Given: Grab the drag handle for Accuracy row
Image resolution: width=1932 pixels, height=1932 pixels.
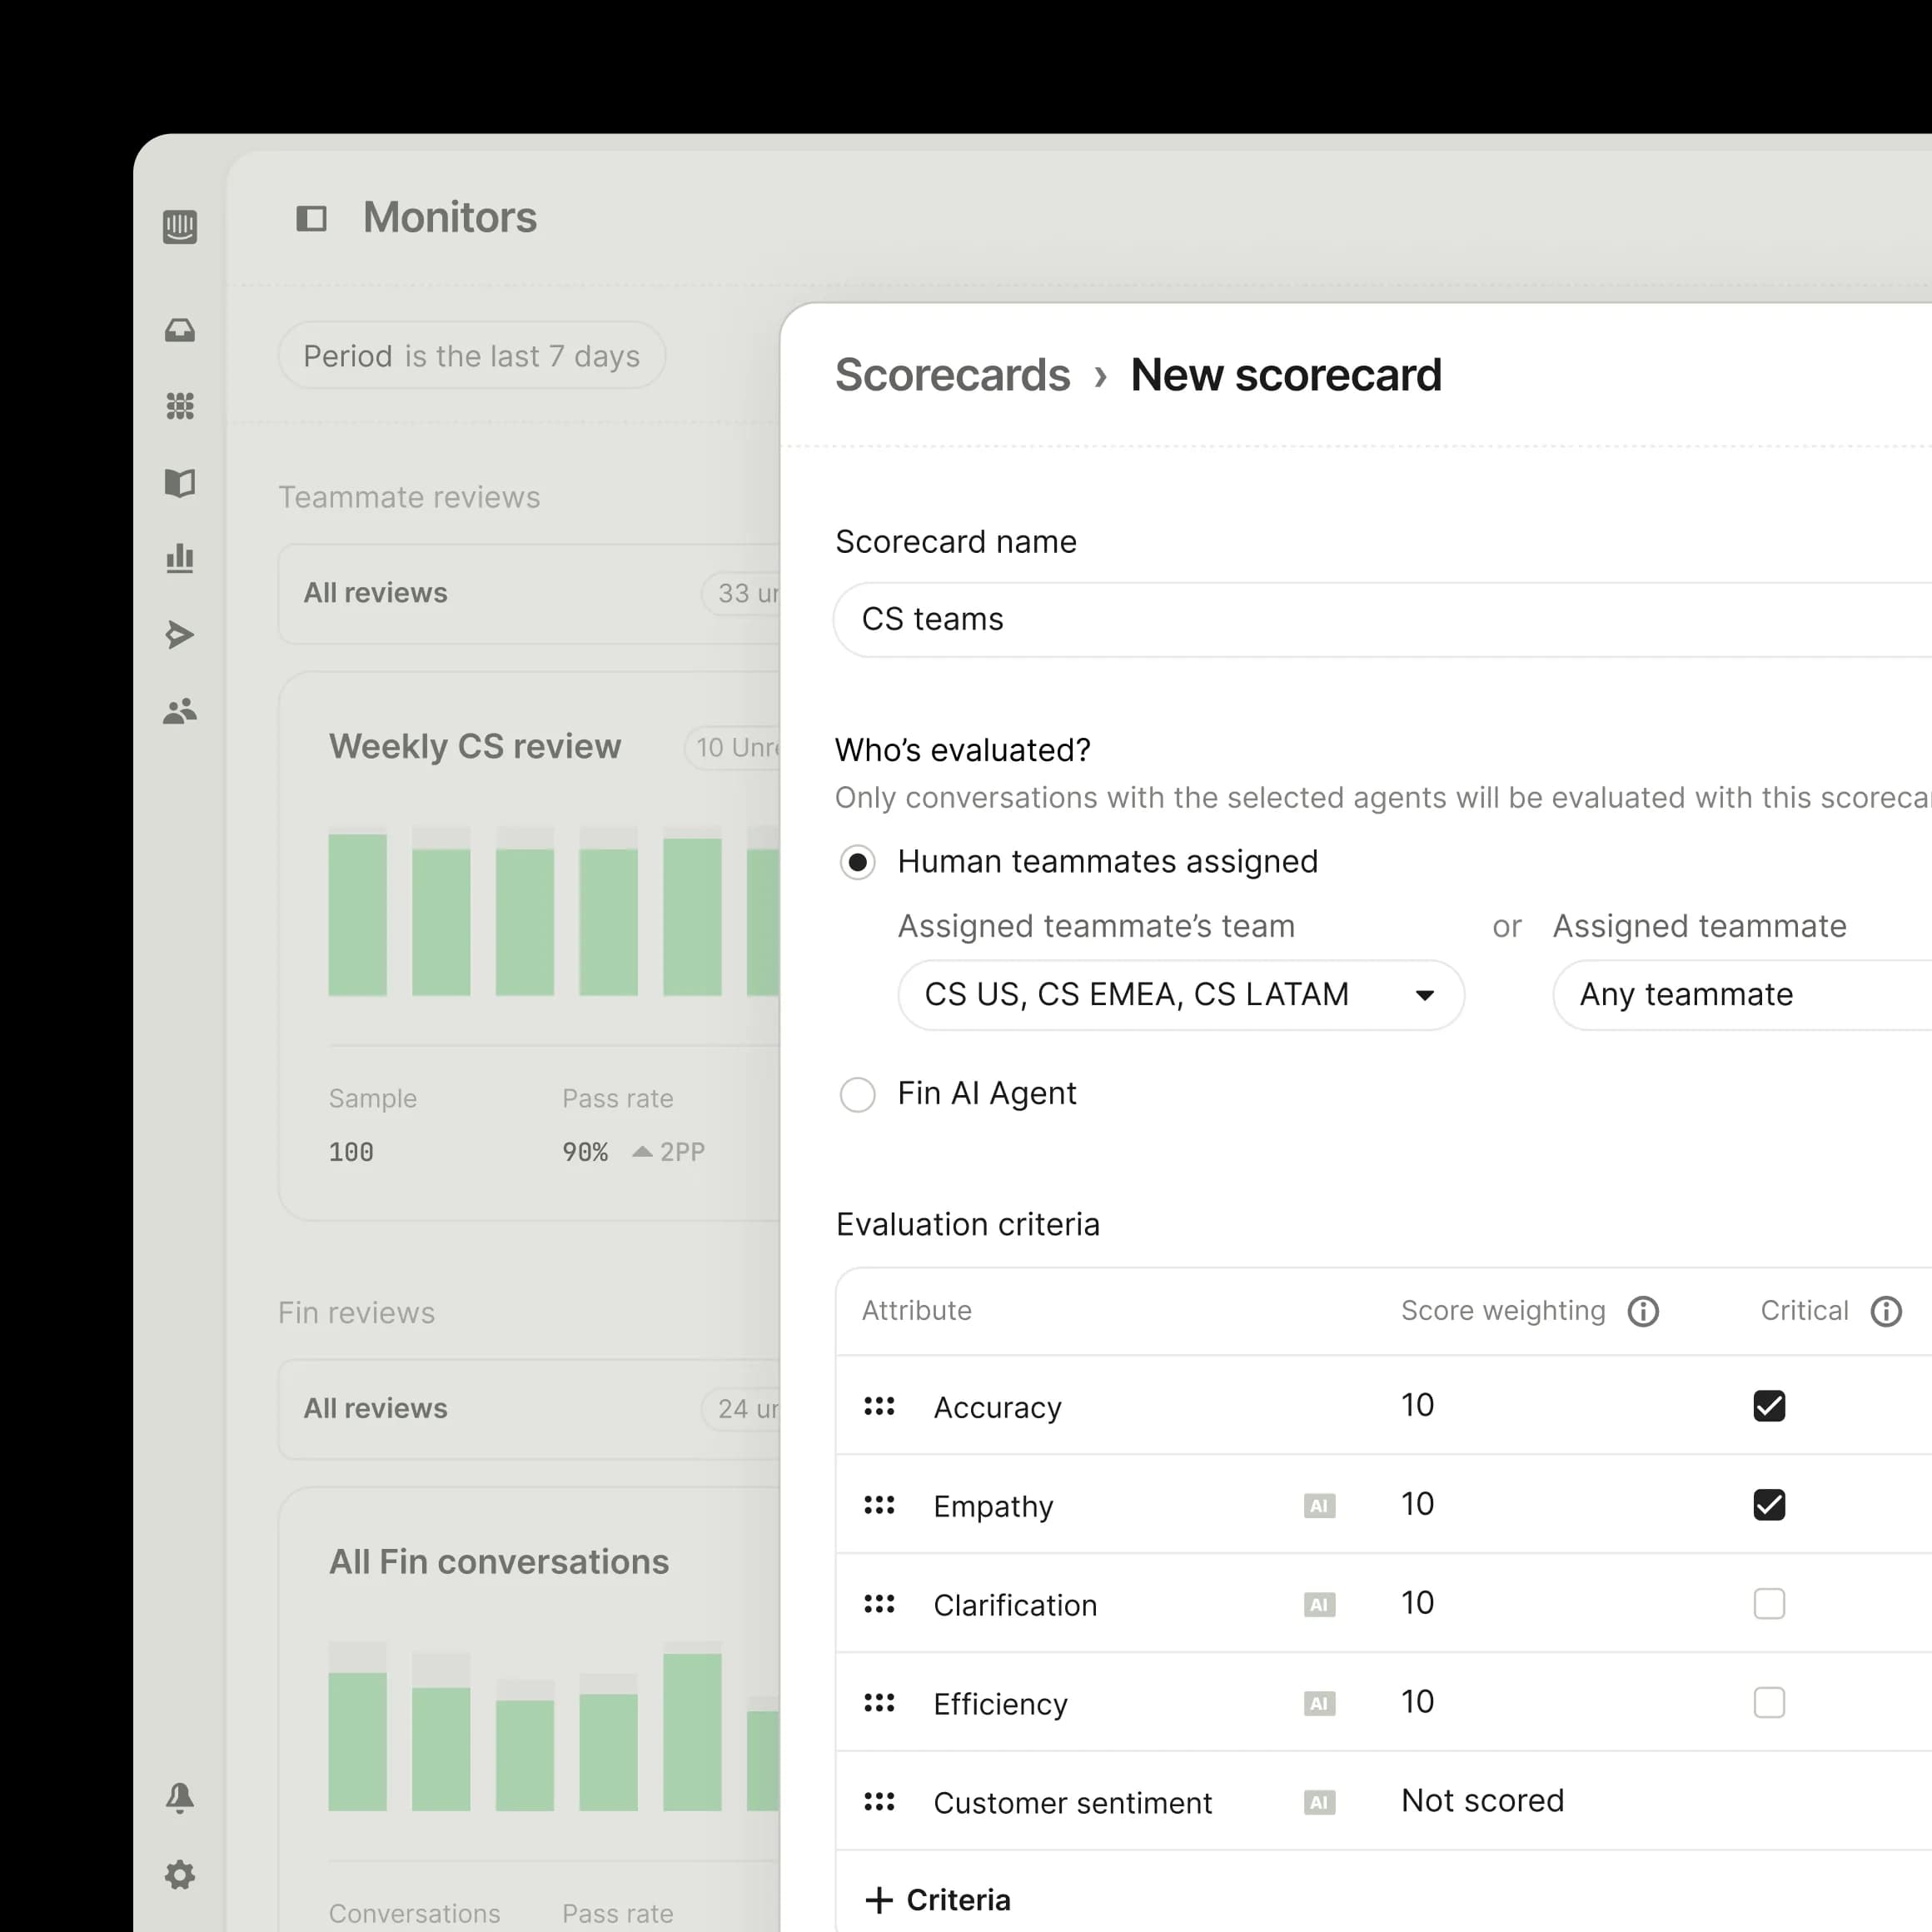Looking at the screenshot, I should [879, 1406].
